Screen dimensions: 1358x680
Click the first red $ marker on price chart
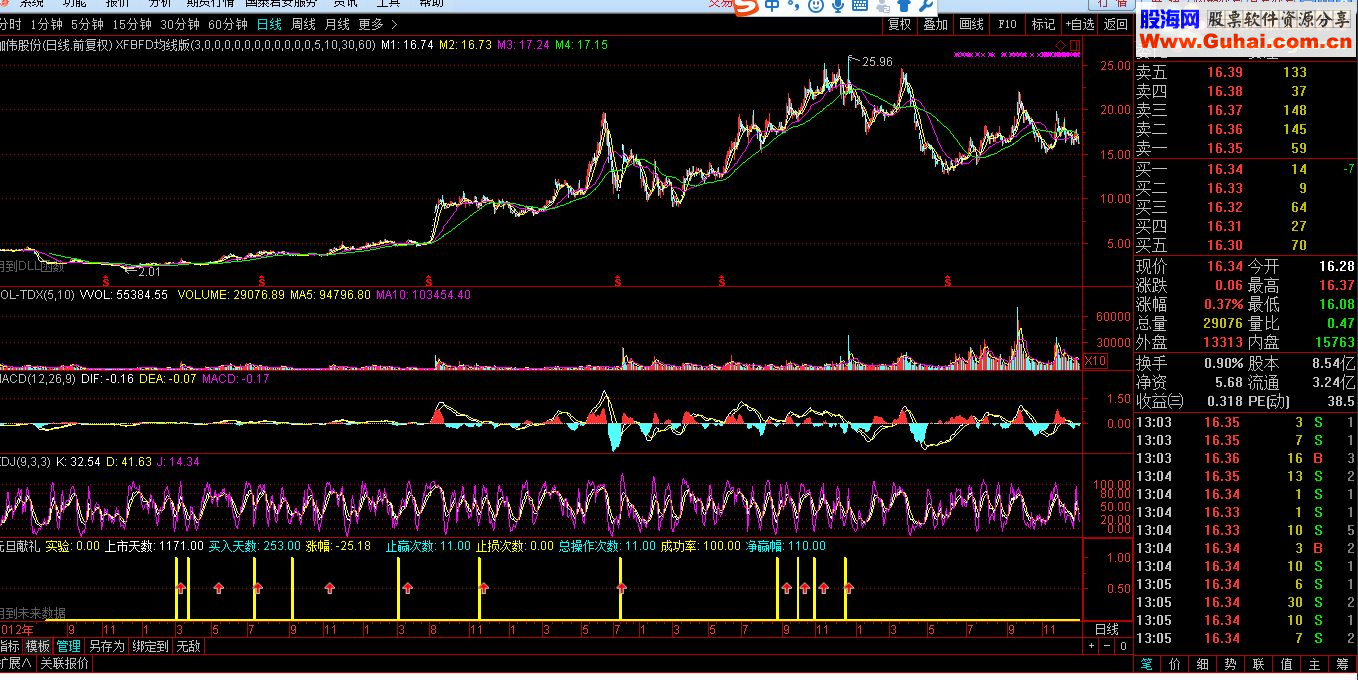tap(104, 279)
